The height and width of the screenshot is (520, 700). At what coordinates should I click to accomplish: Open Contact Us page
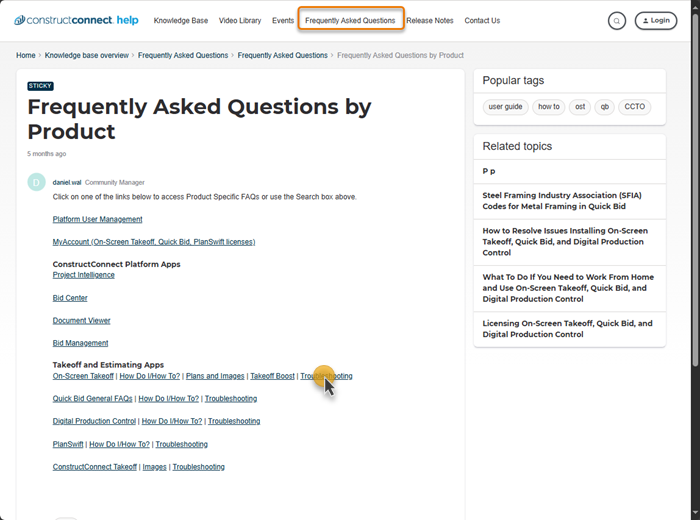coord(482,21)
